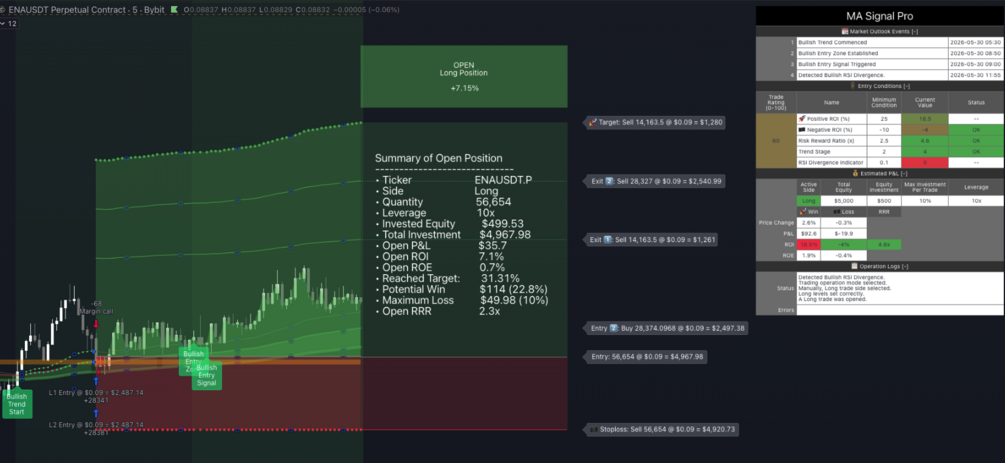
Task: Click the Entry 56,654 @ $0.09 price label
Action: click(x=645, y=357)
